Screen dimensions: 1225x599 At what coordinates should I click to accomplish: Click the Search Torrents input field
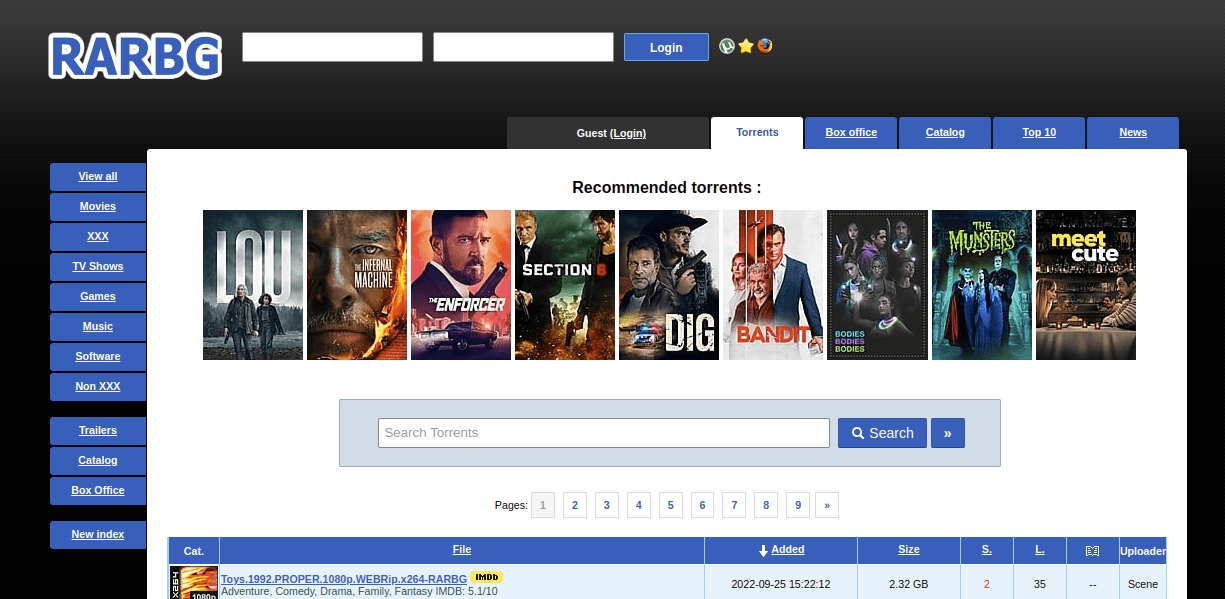603,433
